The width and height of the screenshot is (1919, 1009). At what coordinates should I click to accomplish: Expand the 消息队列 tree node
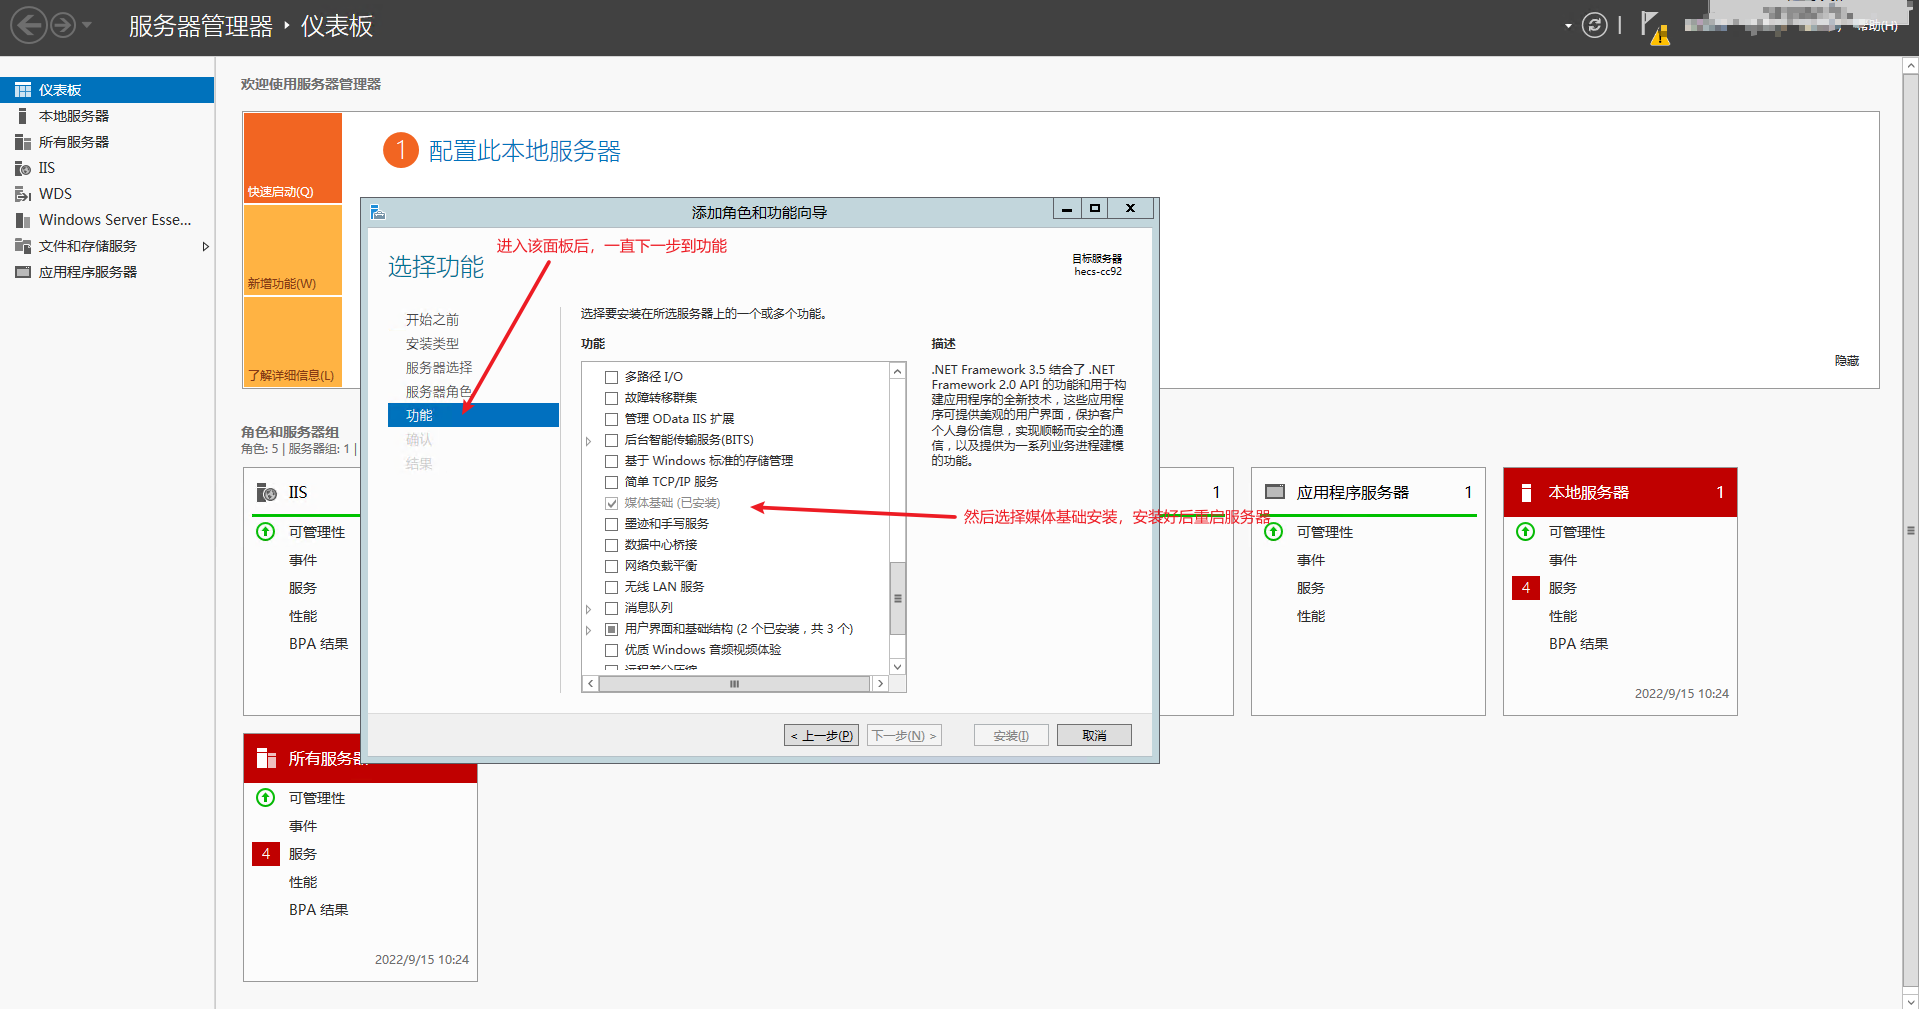click(x=589, y=609)
